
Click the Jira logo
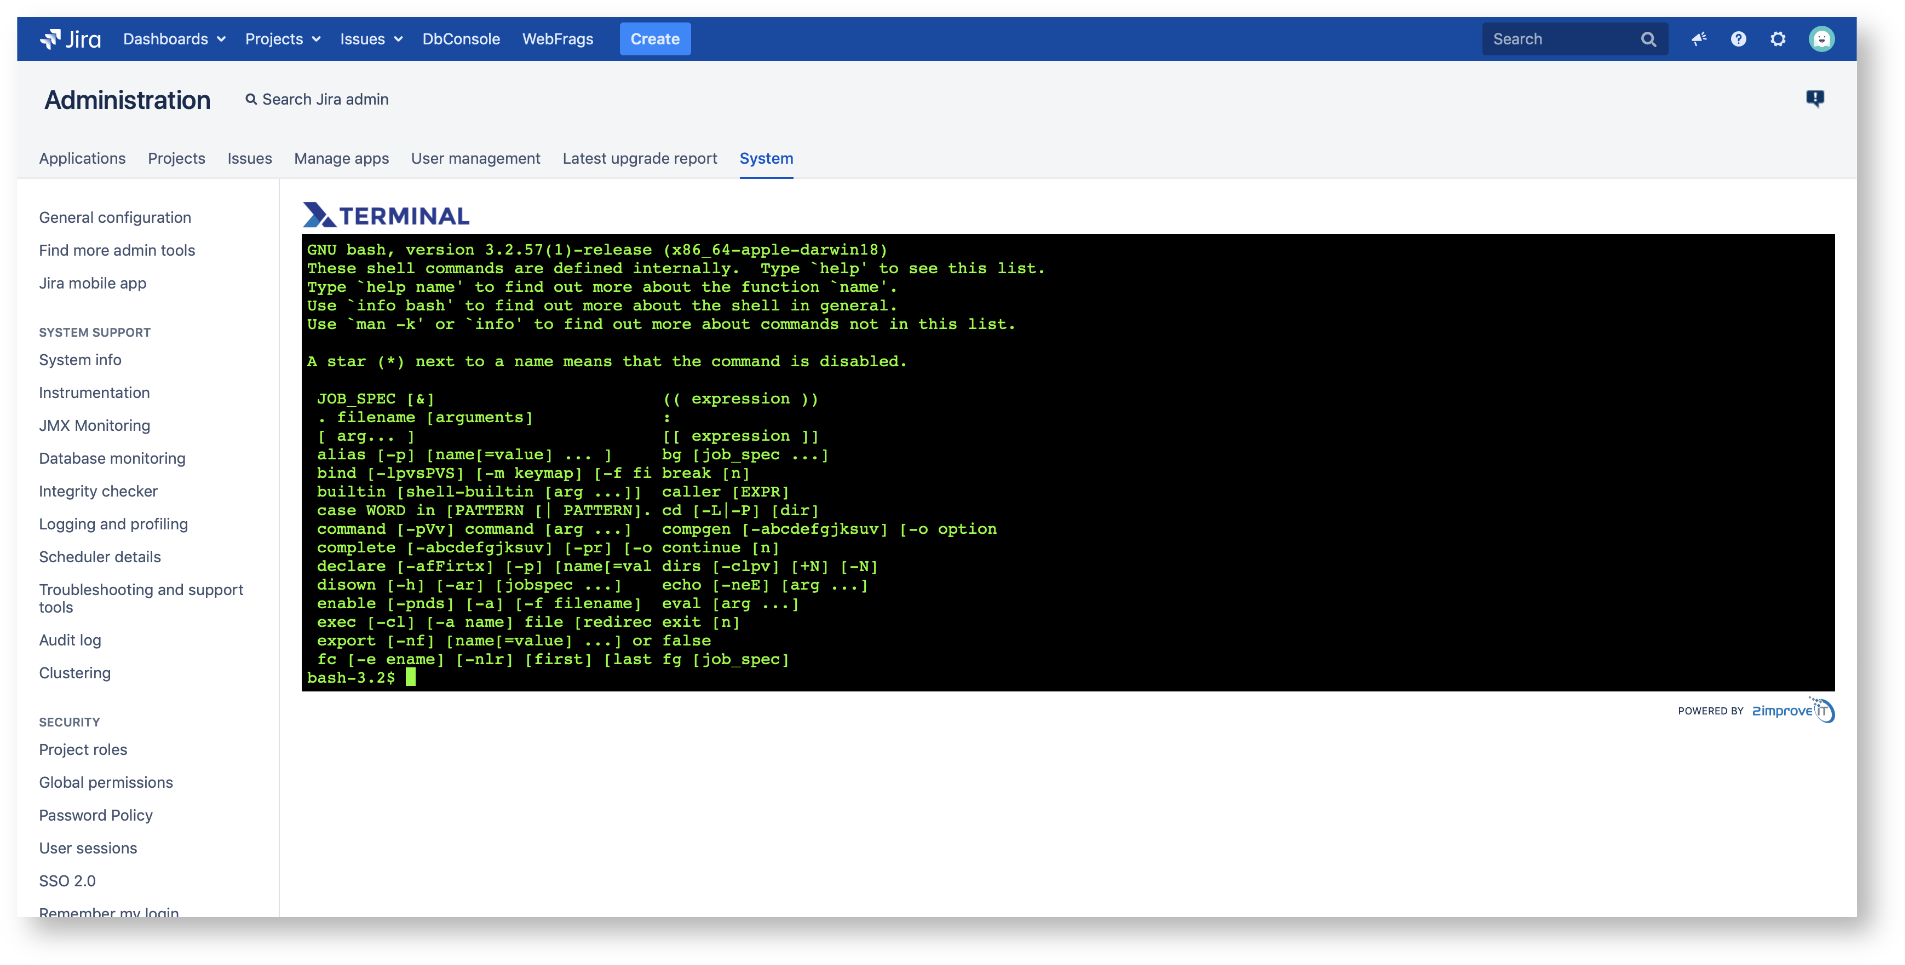click(70, 39)
